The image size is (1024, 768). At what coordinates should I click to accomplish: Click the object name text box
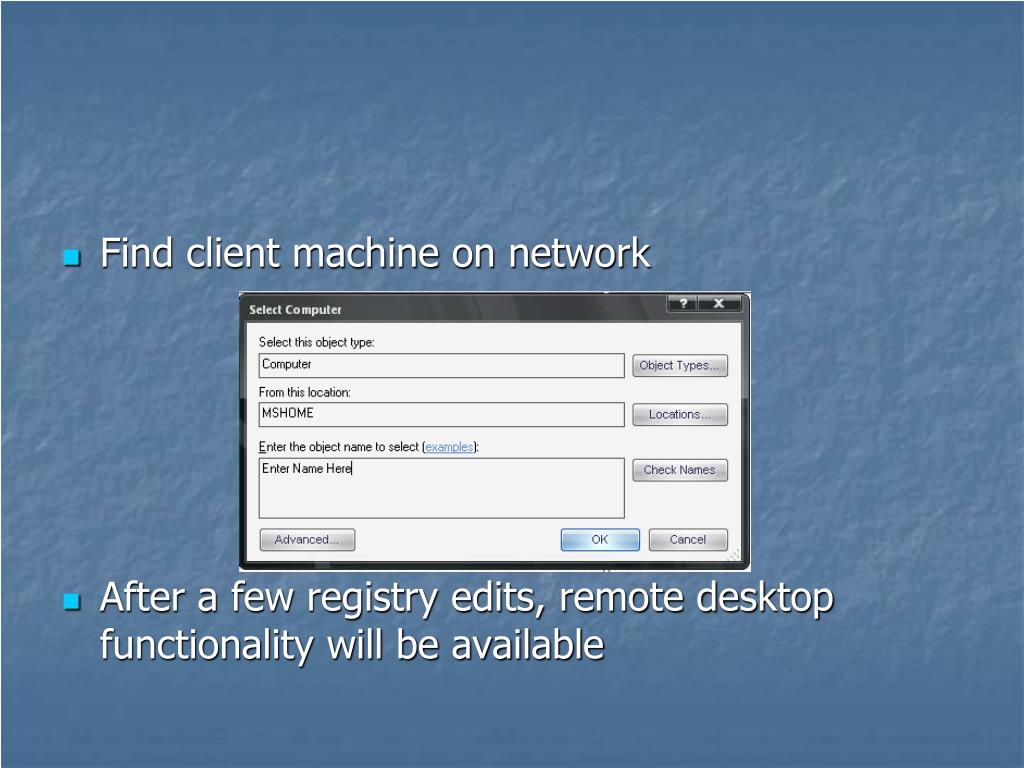[441, 488]
